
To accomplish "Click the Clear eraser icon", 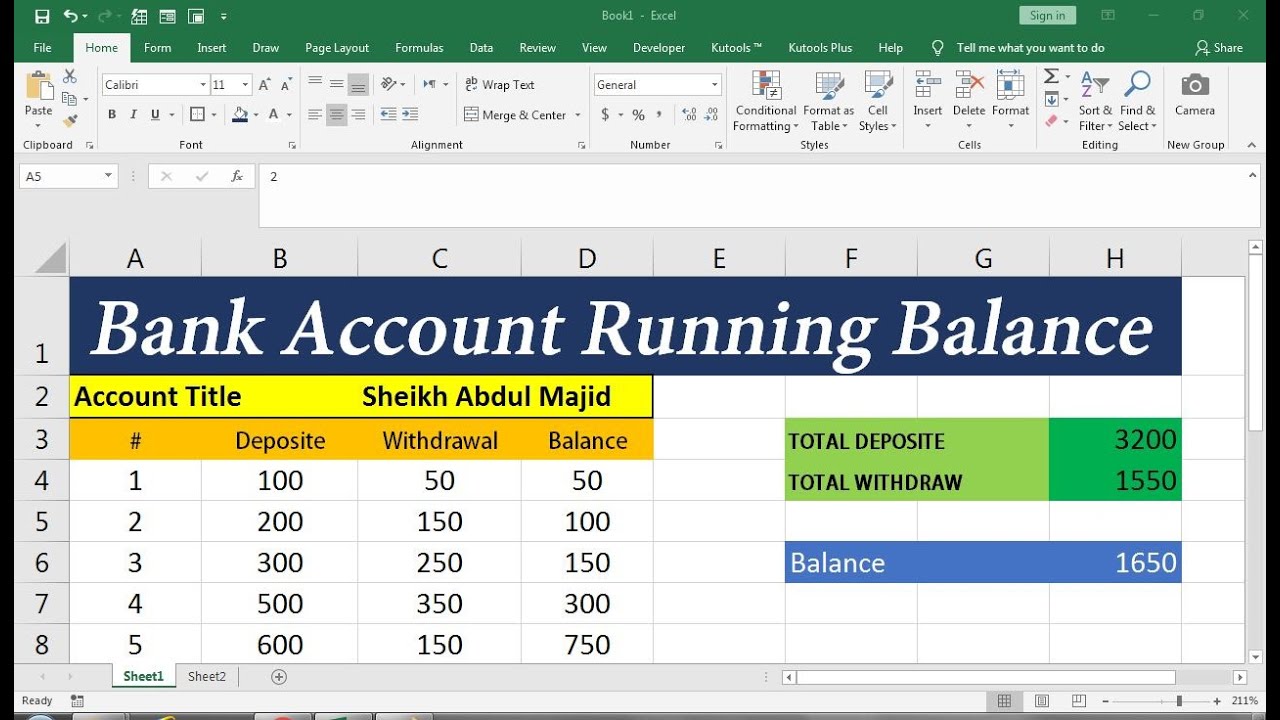I will click(1051, 121).
